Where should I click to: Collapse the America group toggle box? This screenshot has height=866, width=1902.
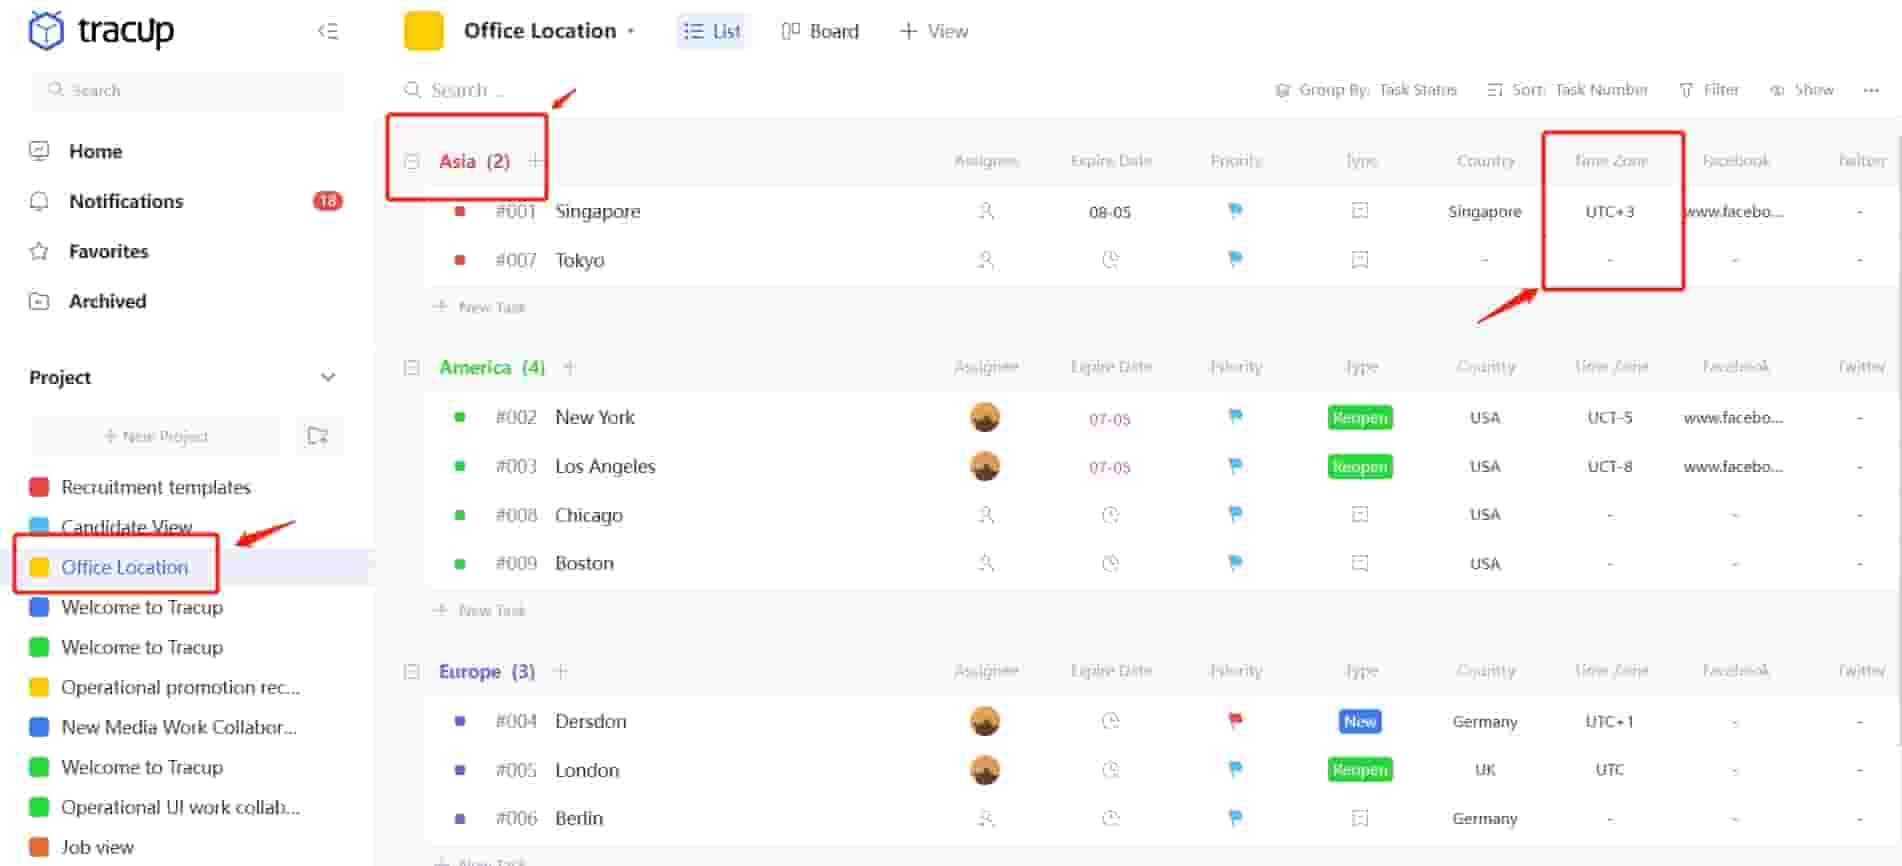412,367
